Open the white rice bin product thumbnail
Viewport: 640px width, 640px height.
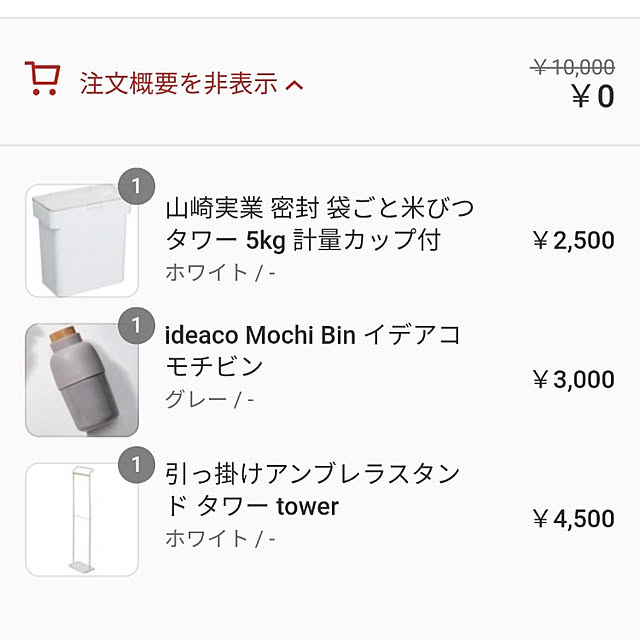[x=82, y=241]
